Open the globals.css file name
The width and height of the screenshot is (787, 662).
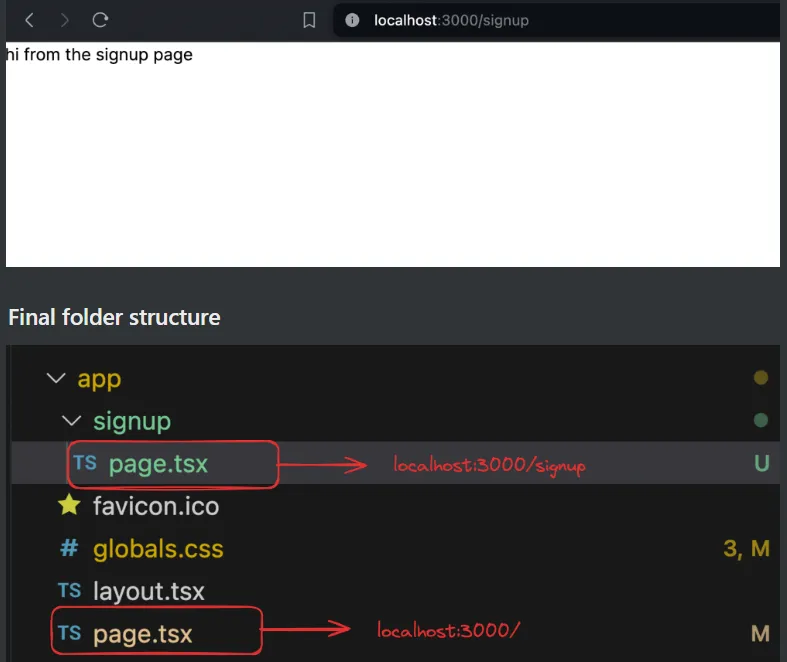158,549
